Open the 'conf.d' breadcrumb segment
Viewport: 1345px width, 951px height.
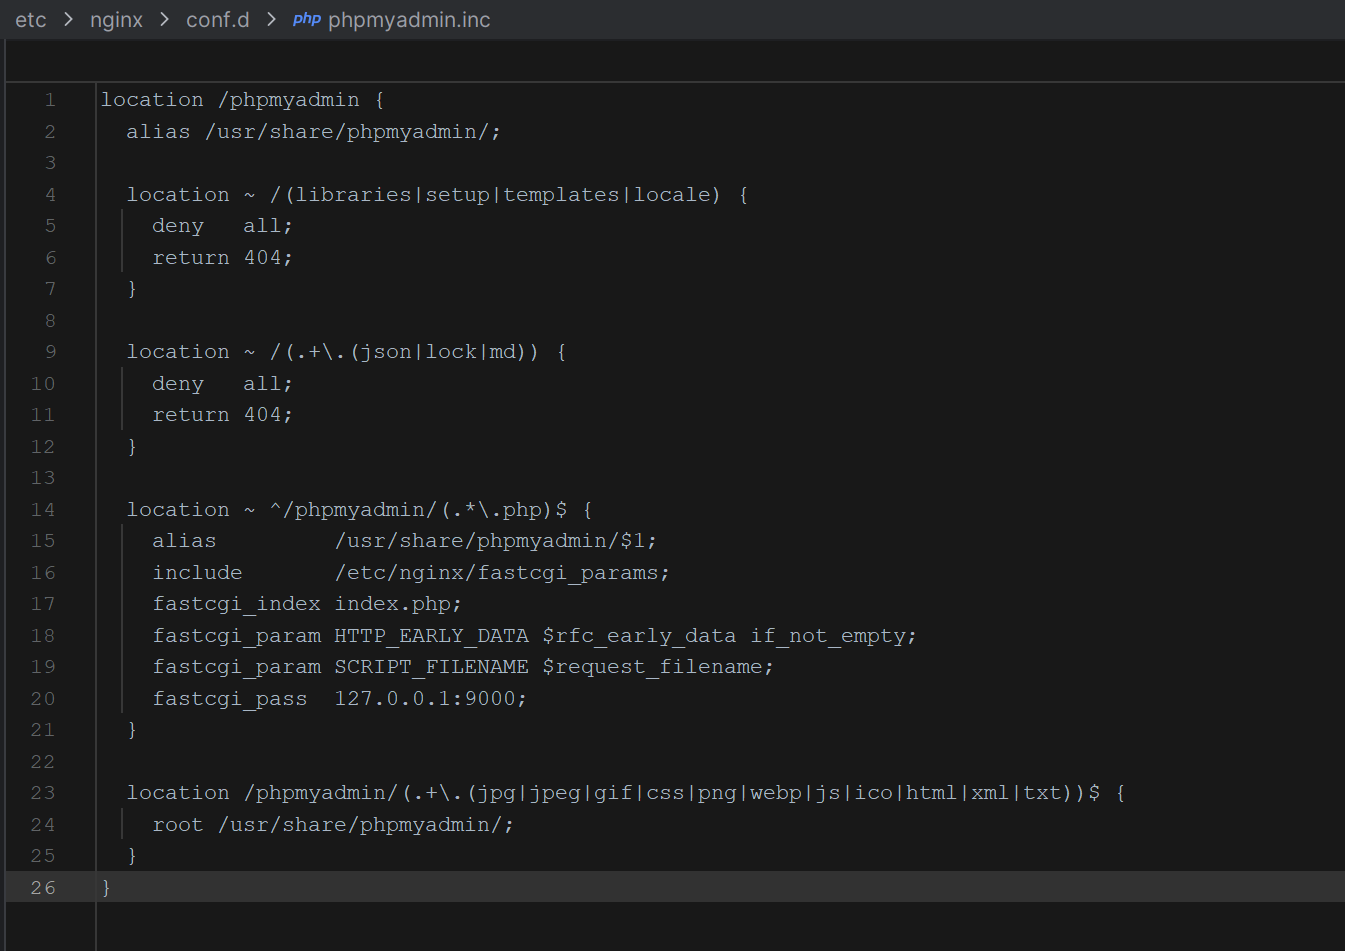[217, 20]
